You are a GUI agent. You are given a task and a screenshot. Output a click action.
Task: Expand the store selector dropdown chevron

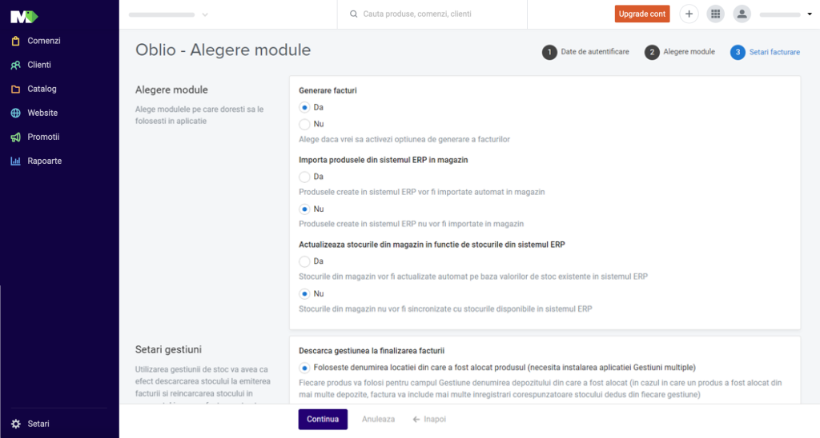(205, 15)
